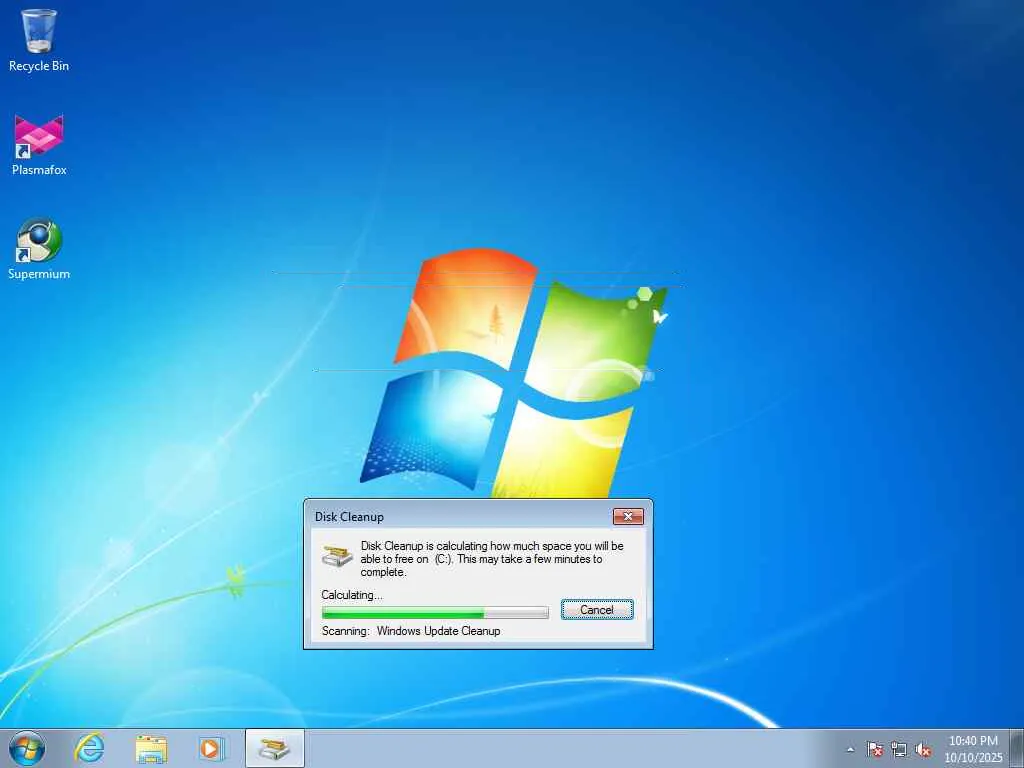Open Windows Media Player from the taskbar
This screenshot has height=768, width=1024.
point(212,748)
